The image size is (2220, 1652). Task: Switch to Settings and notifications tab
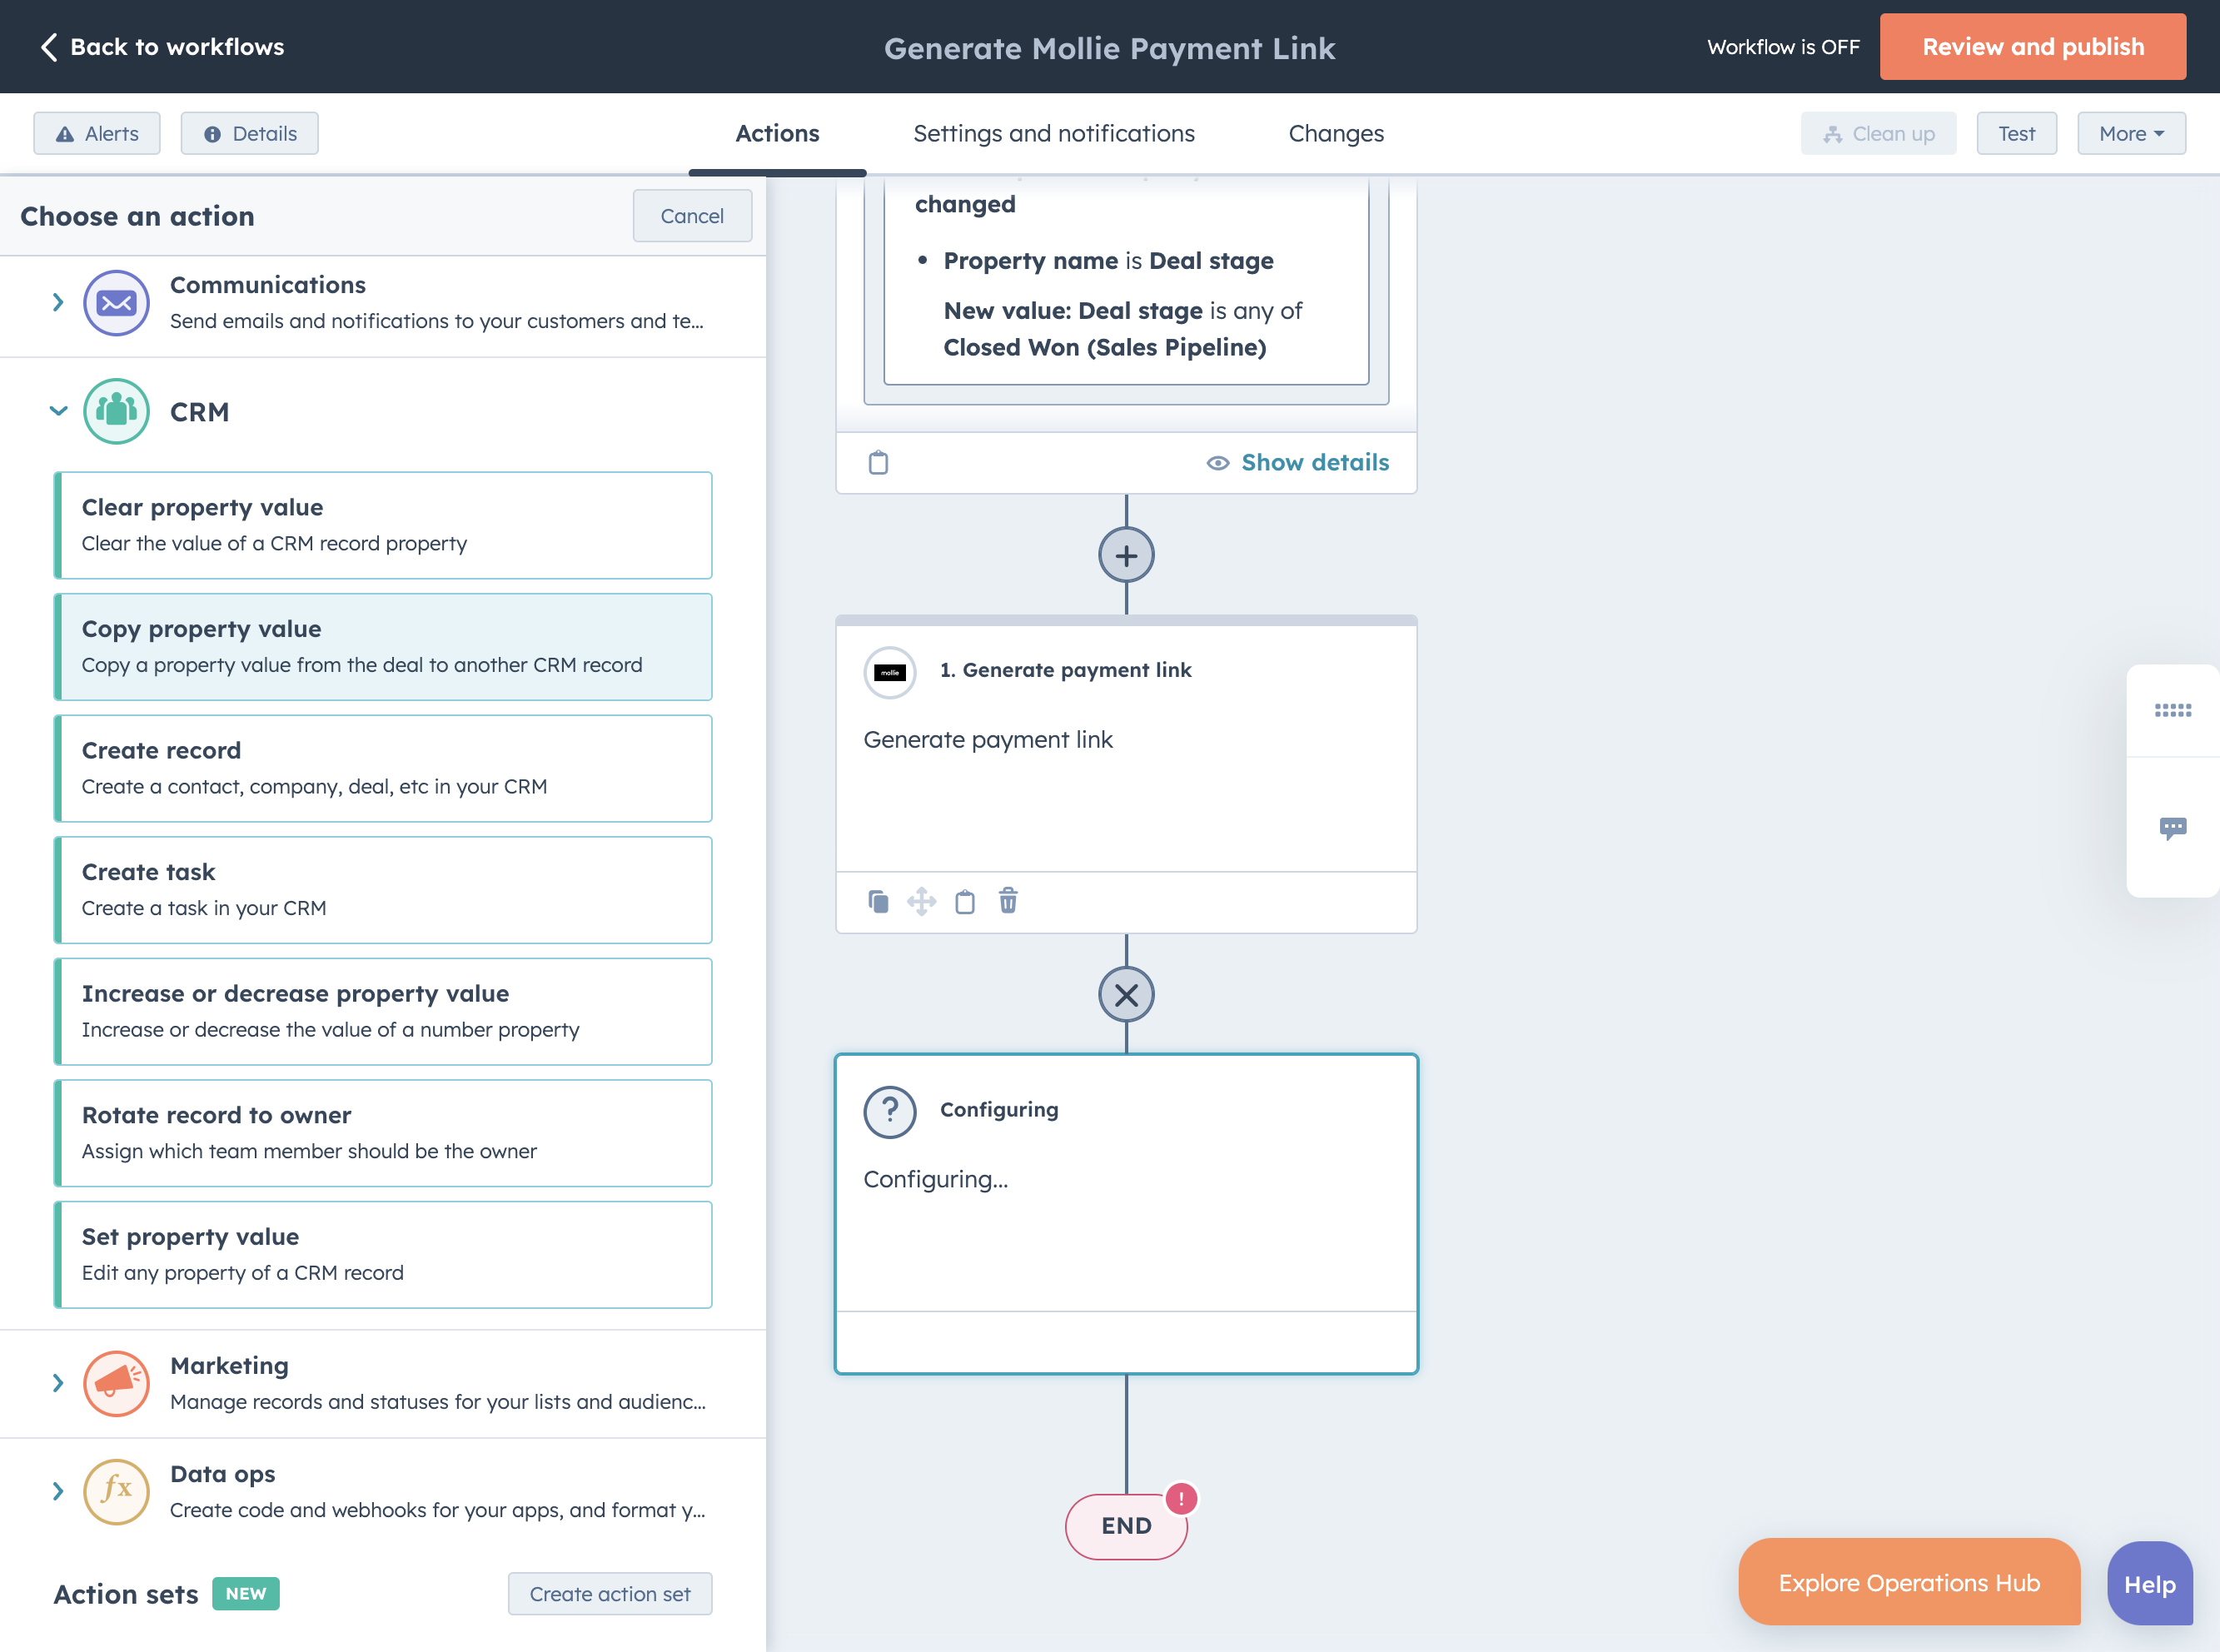click(1054, 134)
